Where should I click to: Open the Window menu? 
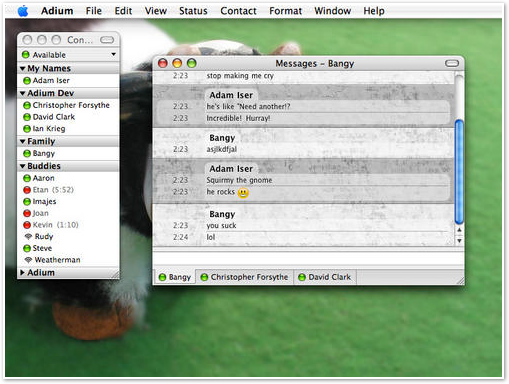(333, 11)
